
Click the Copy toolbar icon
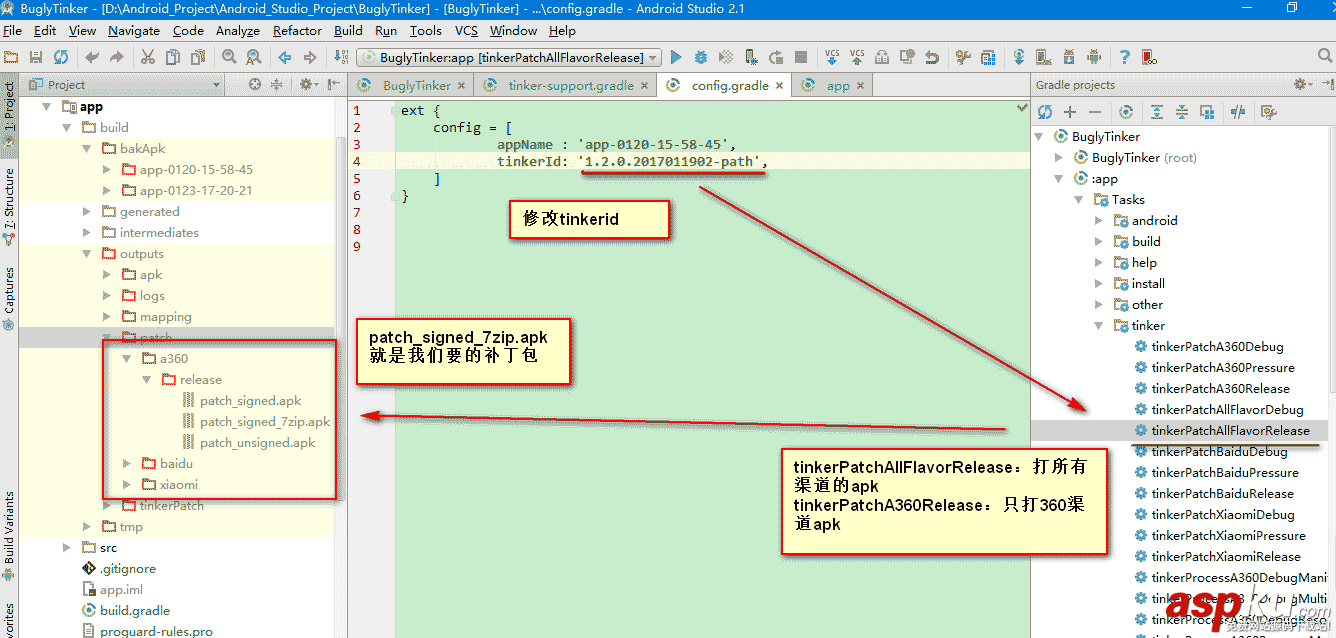(172, 58)
